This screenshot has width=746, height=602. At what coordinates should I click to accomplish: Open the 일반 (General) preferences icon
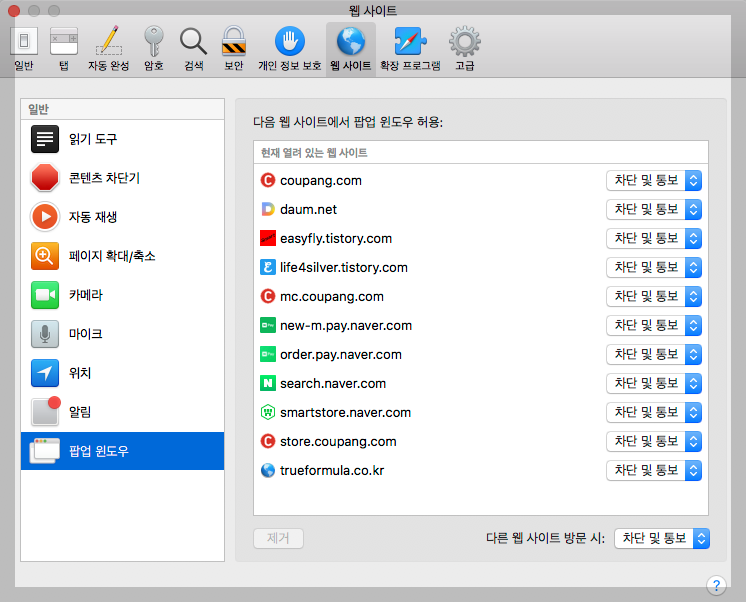24,41
